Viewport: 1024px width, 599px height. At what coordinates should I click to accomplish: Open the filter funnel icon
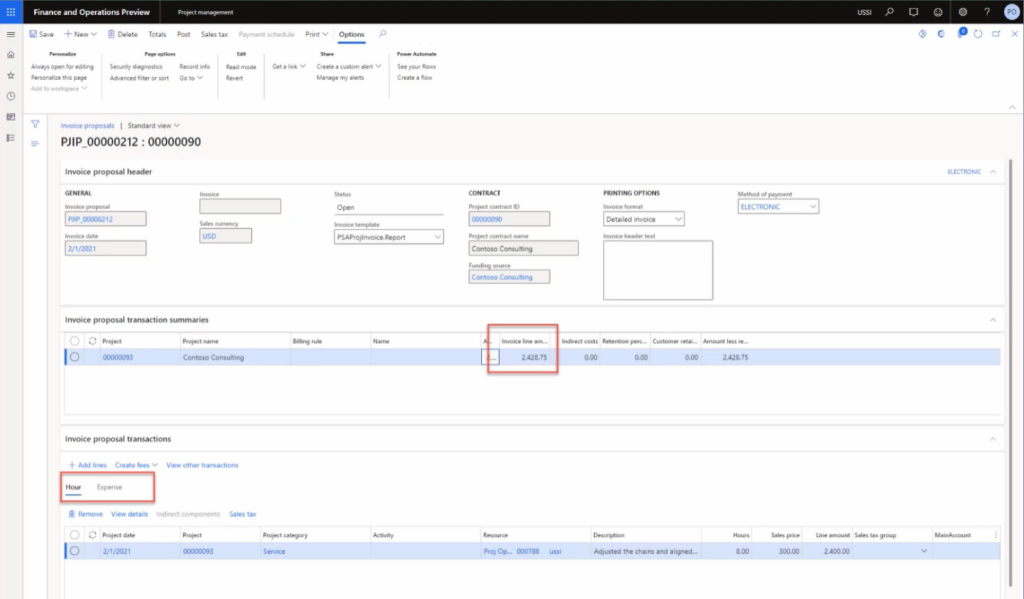(35, 124)
